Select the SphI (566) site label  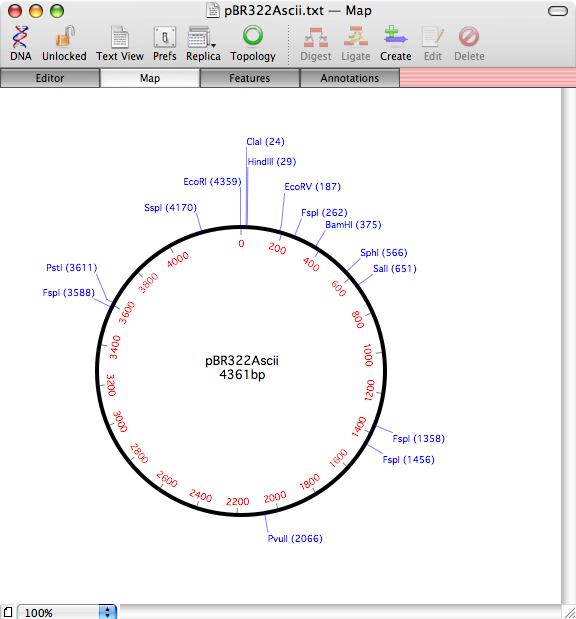pyautogui.click(x=384, y=253)
